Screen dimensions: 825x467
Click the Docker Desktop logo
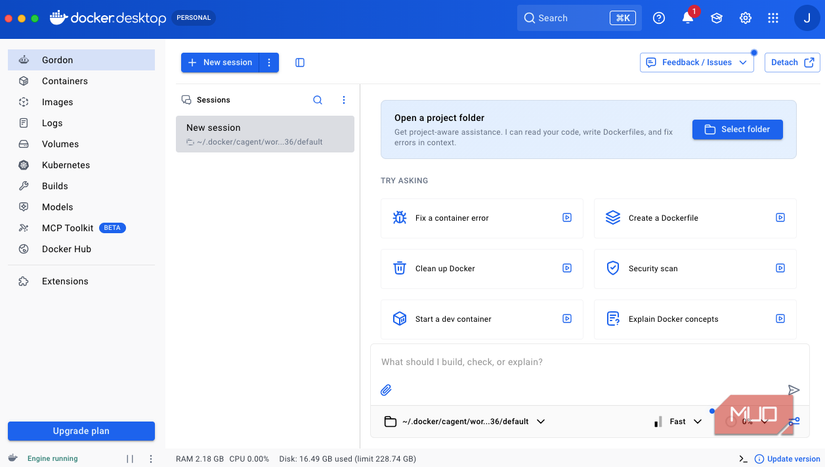coord(108,18)
